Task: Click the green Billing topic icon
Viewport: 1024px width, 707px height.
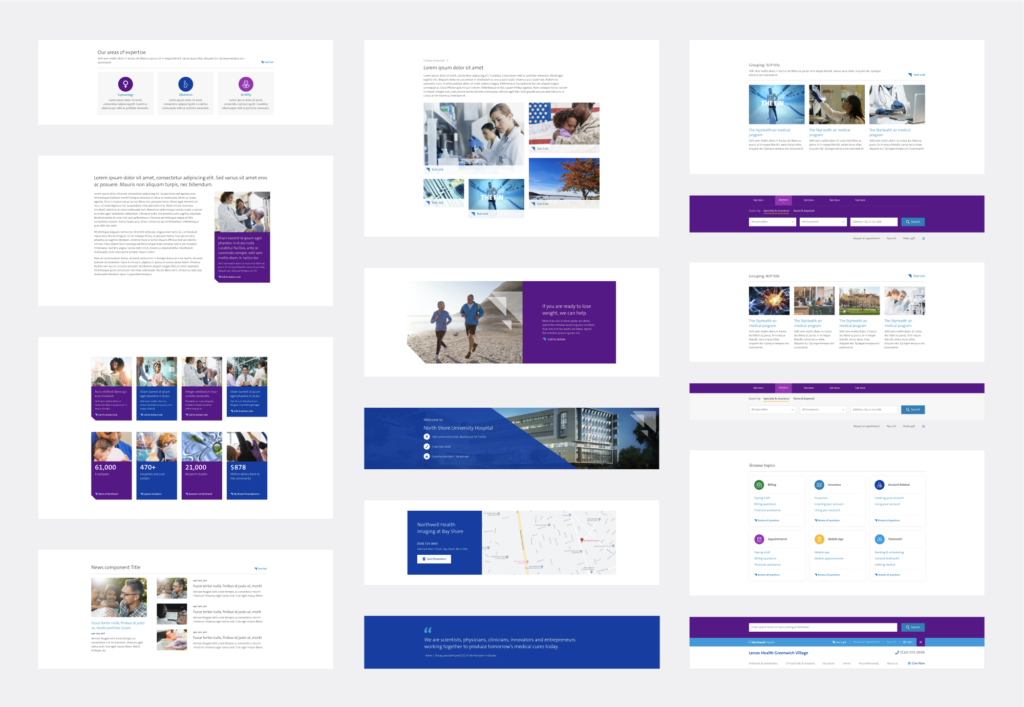Action: (759, 484)
